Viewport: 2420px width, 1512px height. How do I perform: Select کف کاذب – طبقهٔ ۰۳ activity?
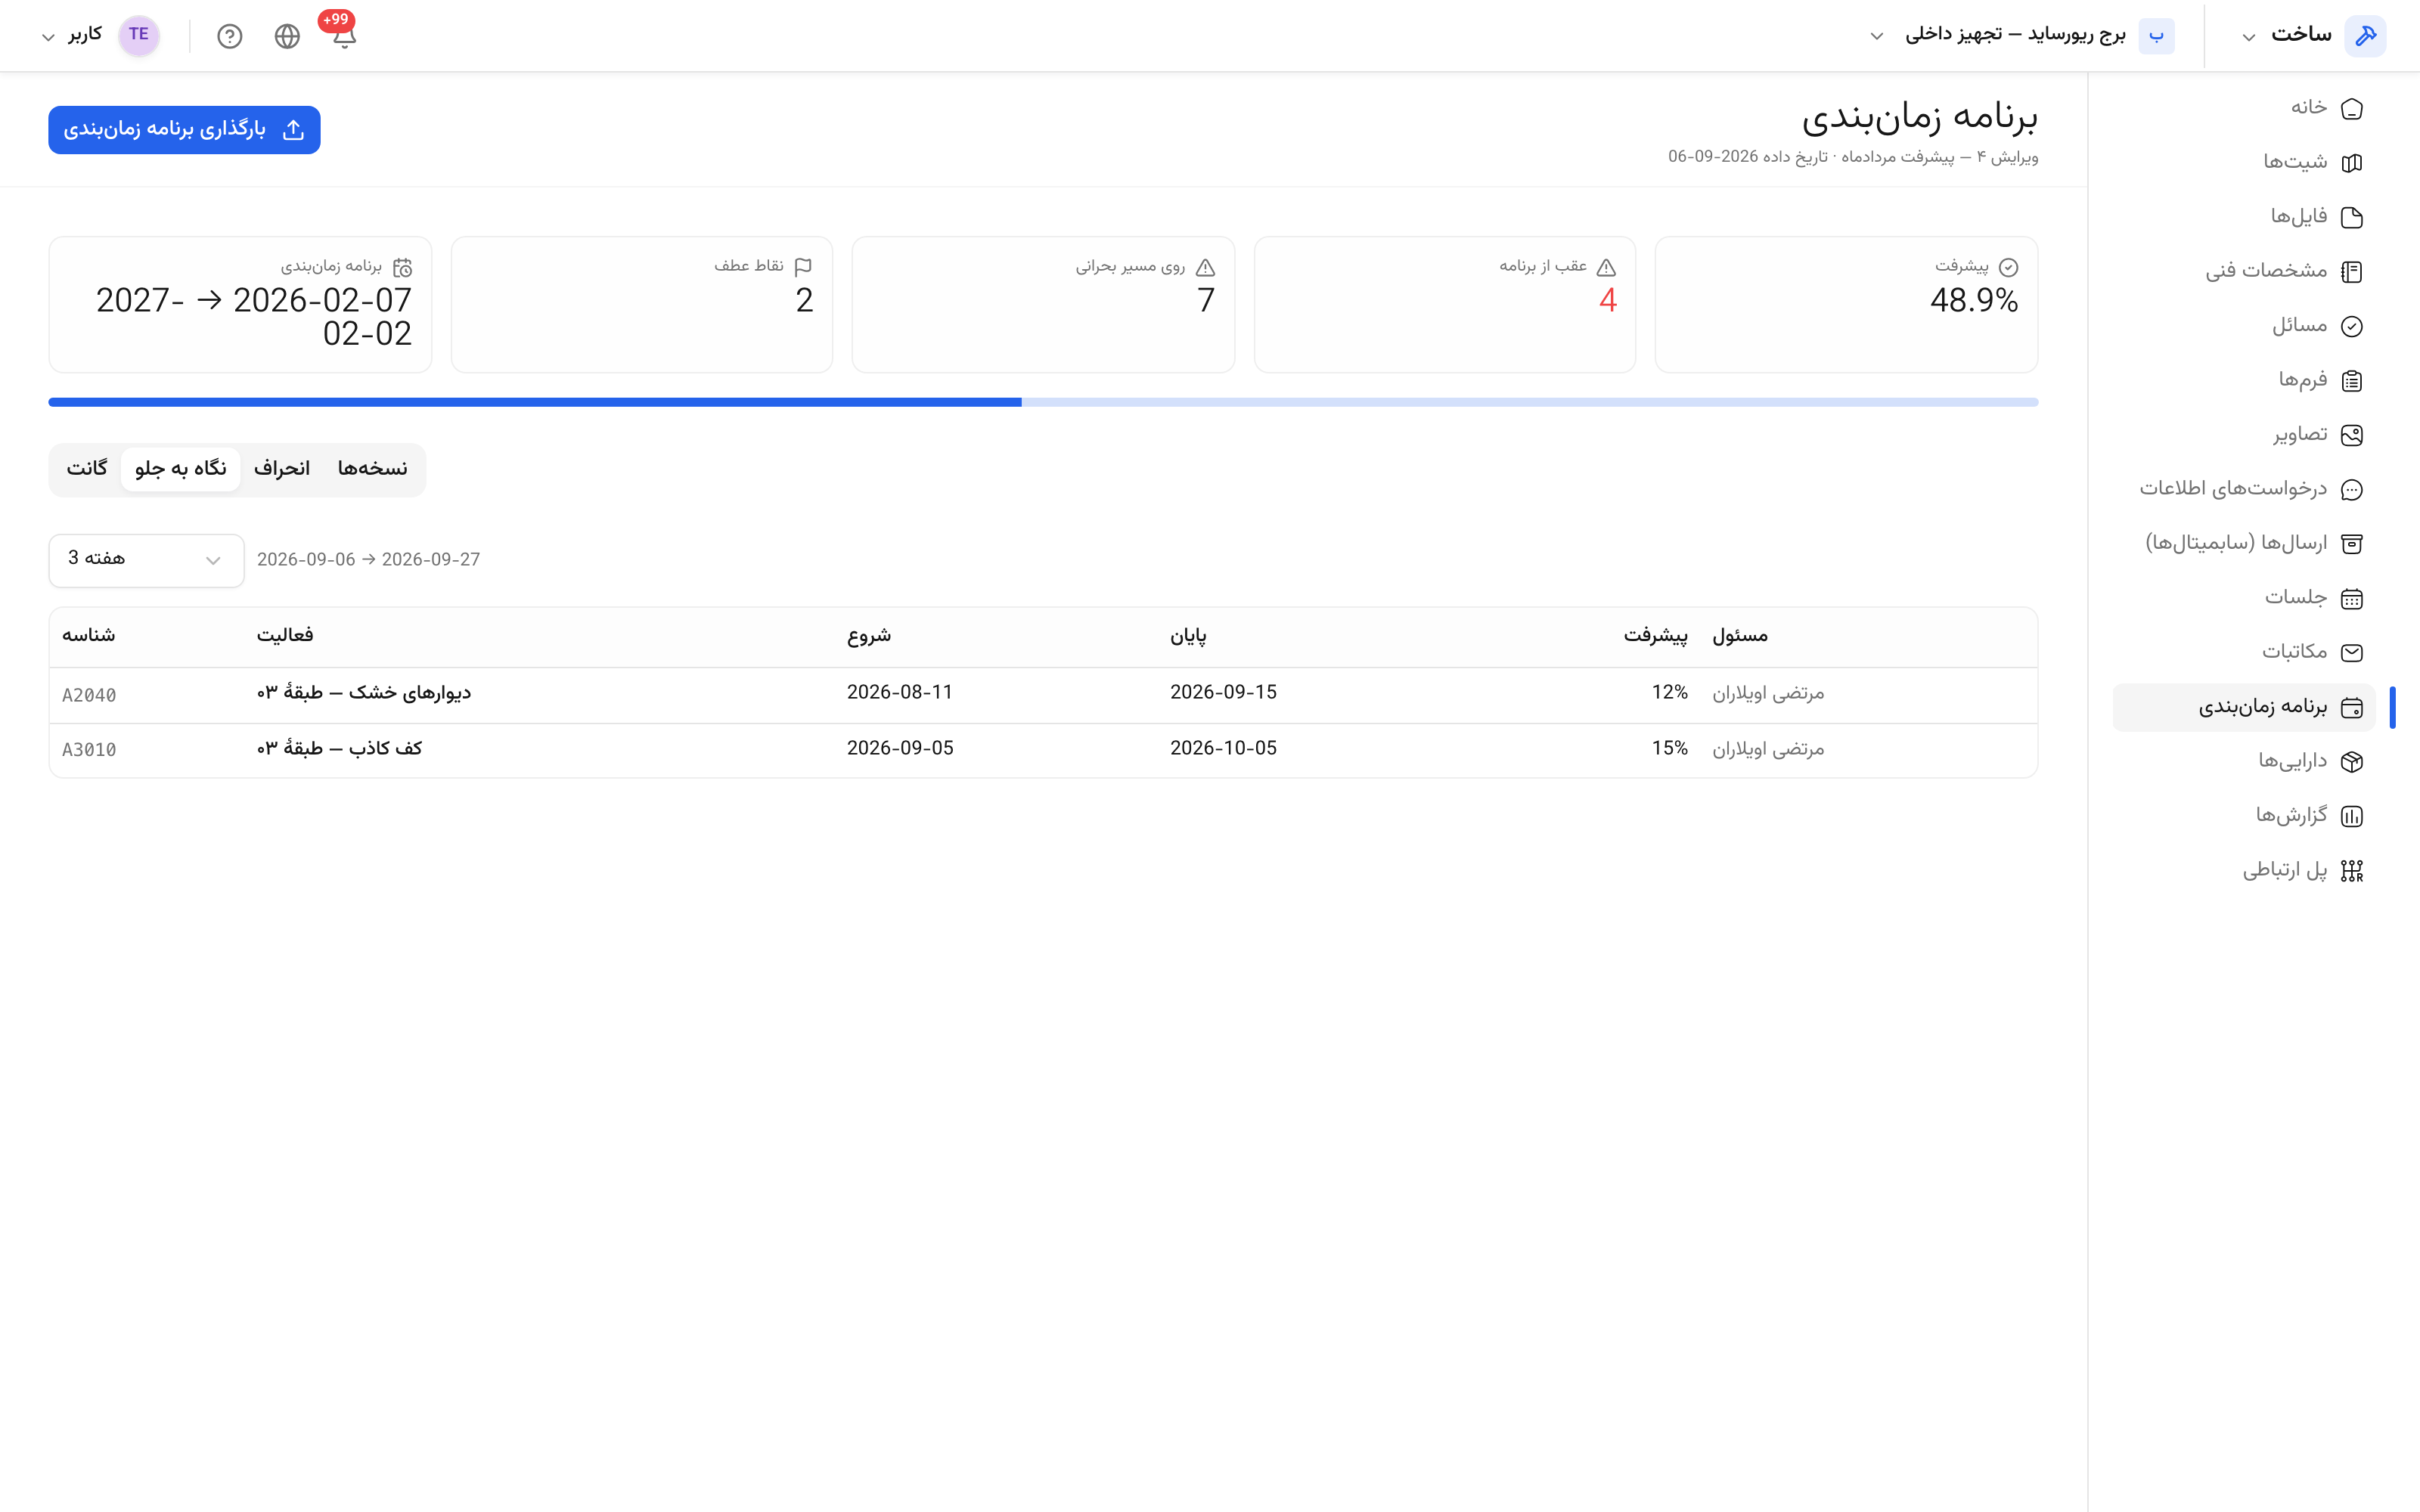coord(340,748)
